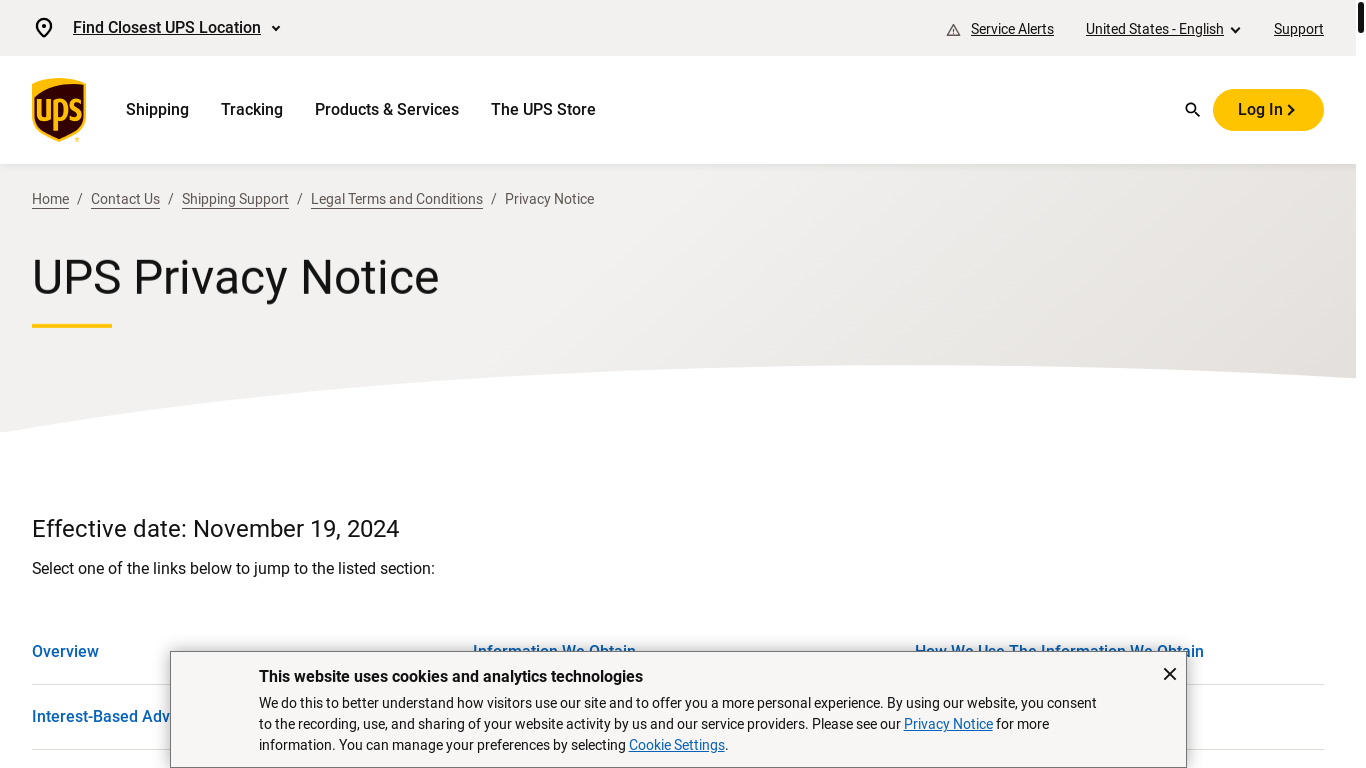Jump to How We Use The Information section
Viewport: 1366px width, 768px height.
[1059, 646]
